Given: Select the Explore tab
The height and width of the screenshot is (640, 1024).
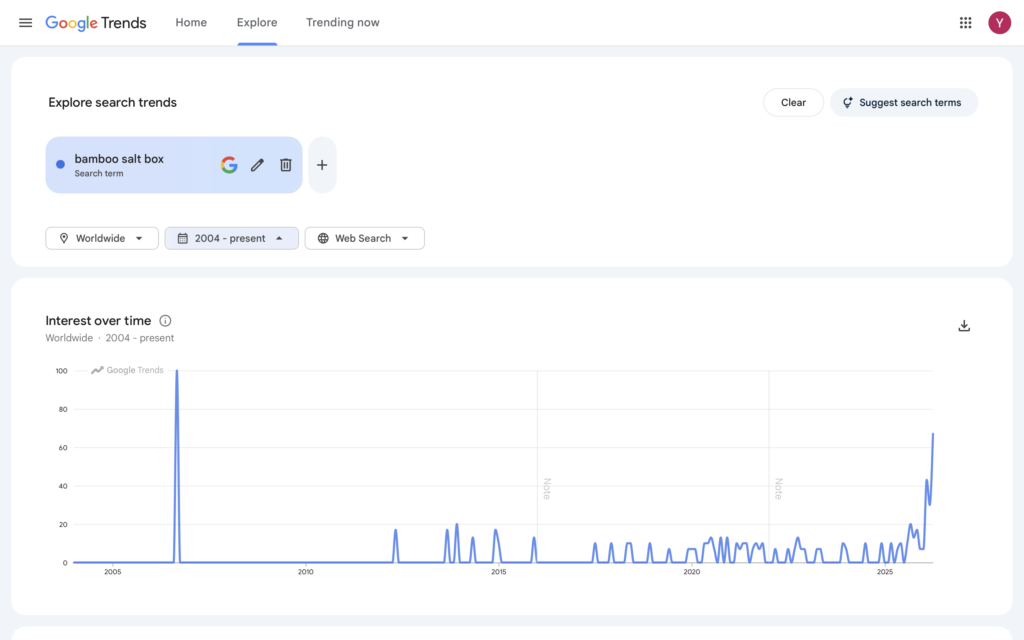Looking at the screenshot, I should pos(257,23).
